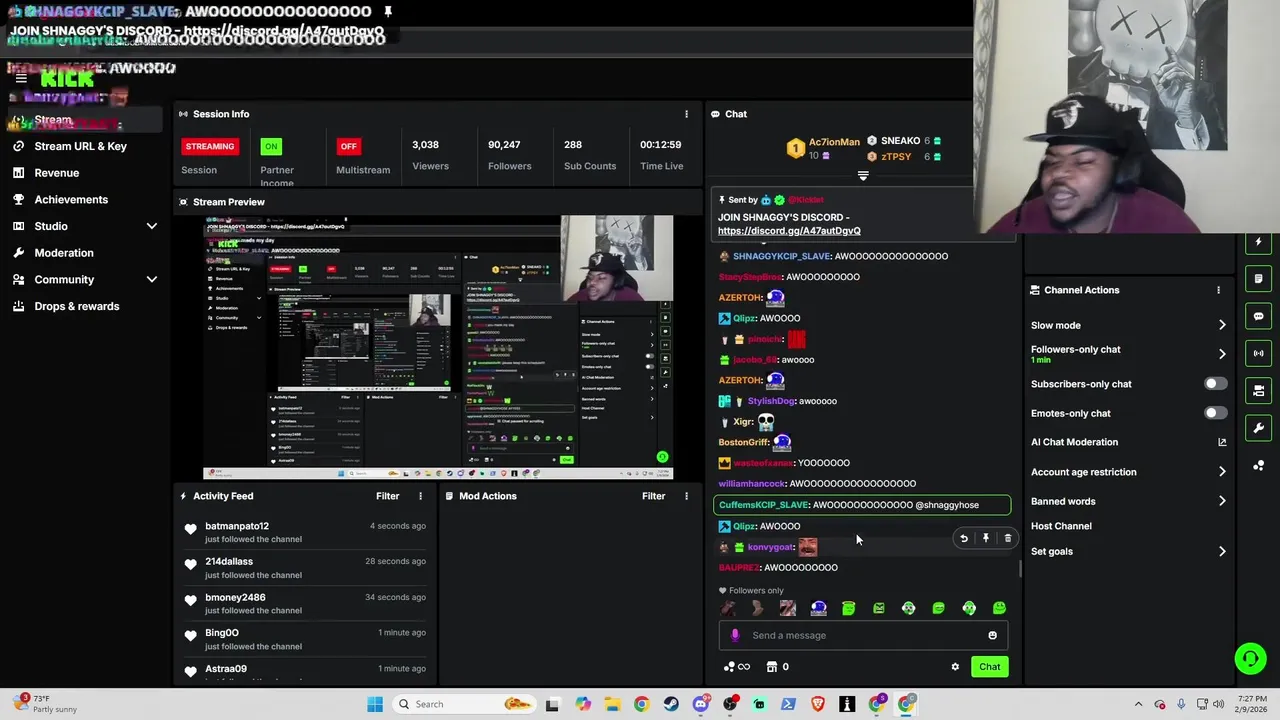This screenshot has height=720, width=1280.
Task: Pin konvygoat's chat message
Action: point(986,538)
